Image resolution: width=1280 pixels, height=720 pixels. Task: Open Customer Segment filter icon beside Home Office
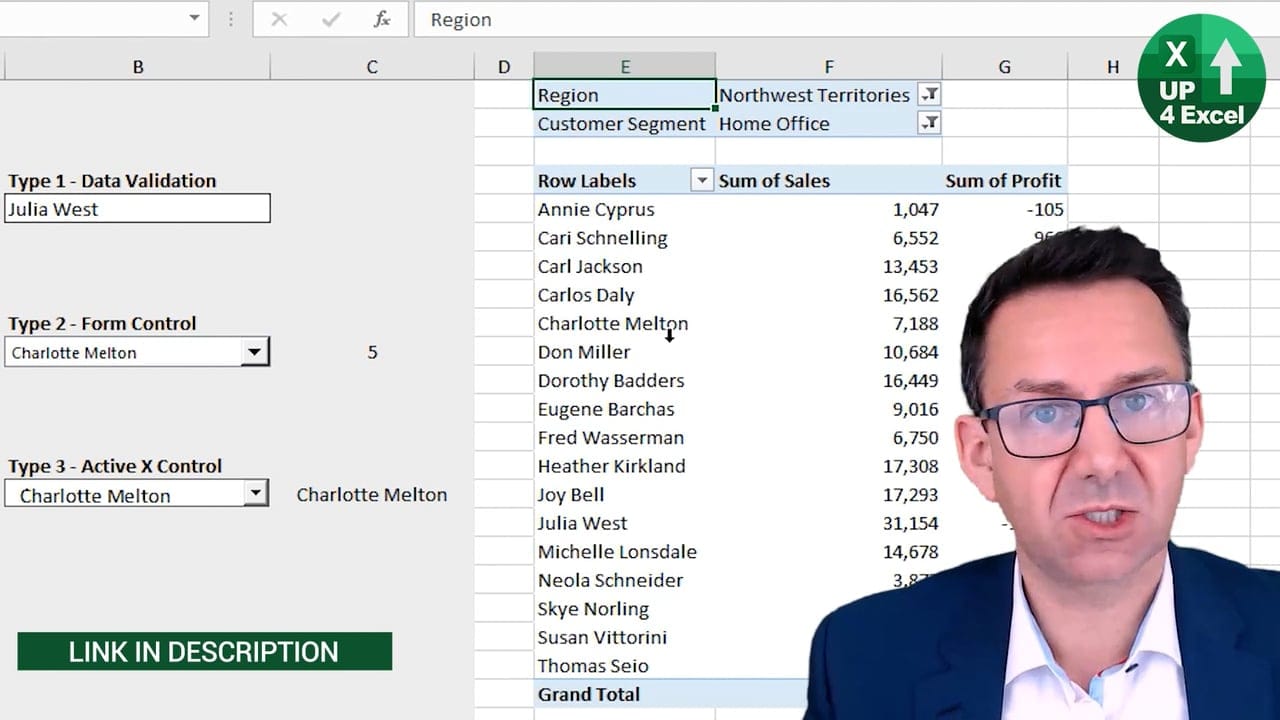click(x=929, y=123)
